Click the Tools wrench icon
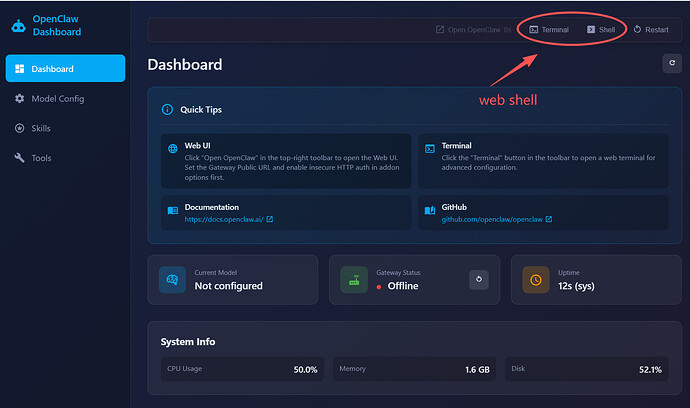Image resolution: width=690 pixels, height=408 pixels. tap(19, 158)
